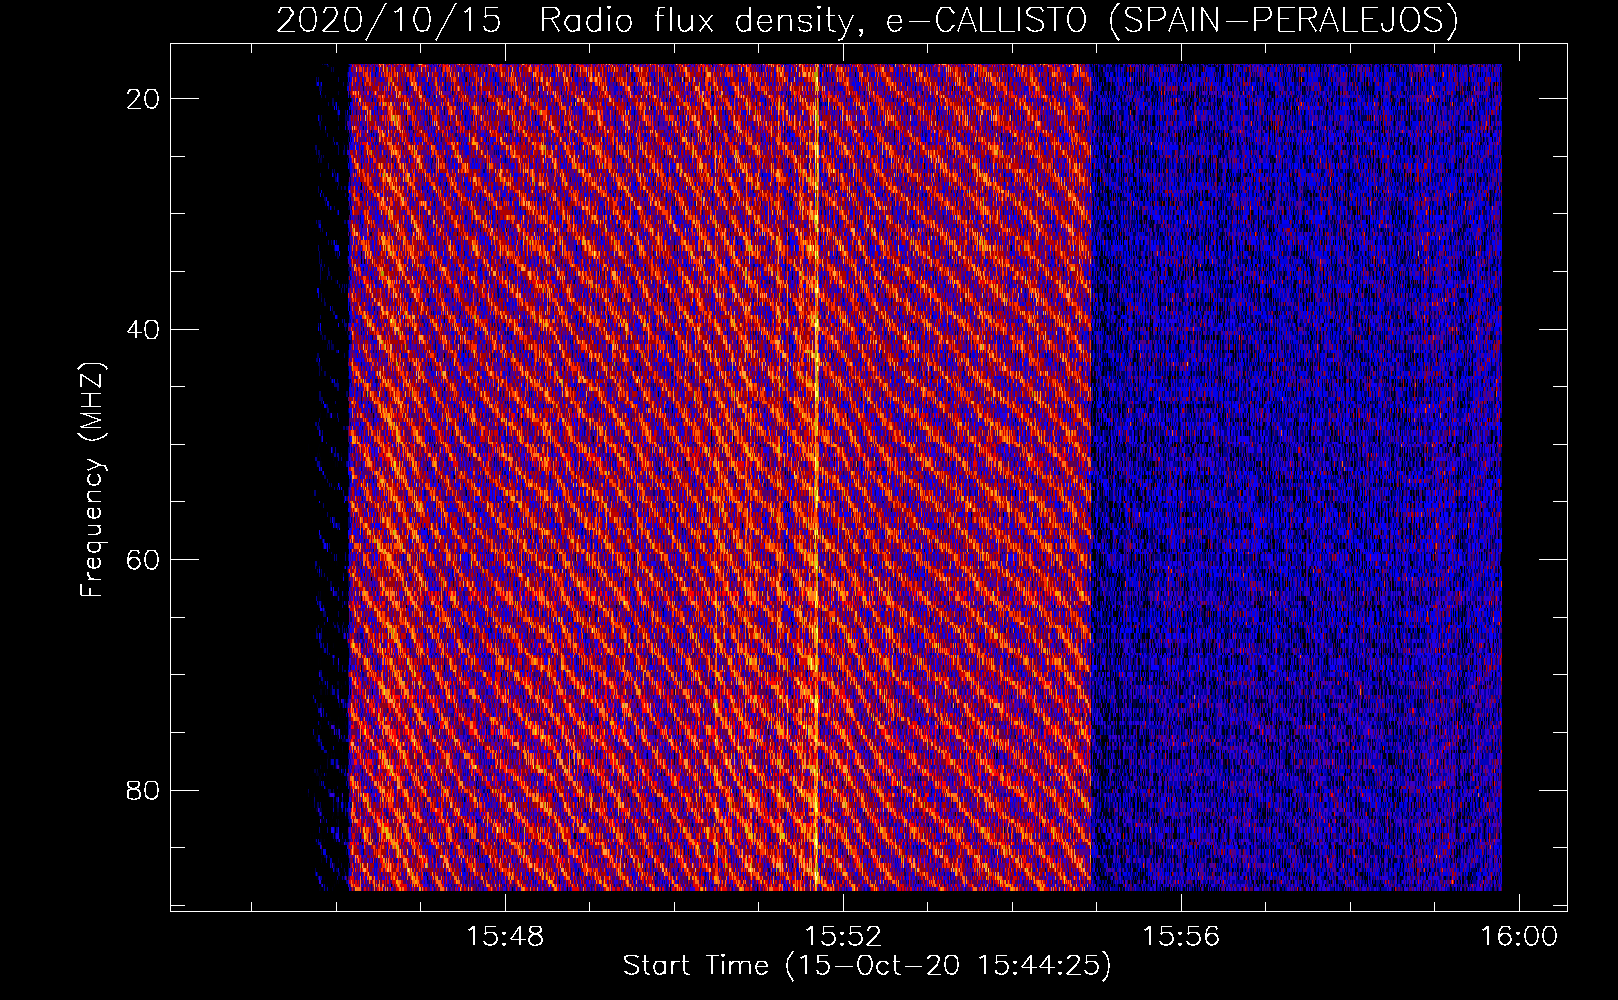The image size is (1618, 1000).
Task: Click the 16:00 time tick label
Action: 1520,937
